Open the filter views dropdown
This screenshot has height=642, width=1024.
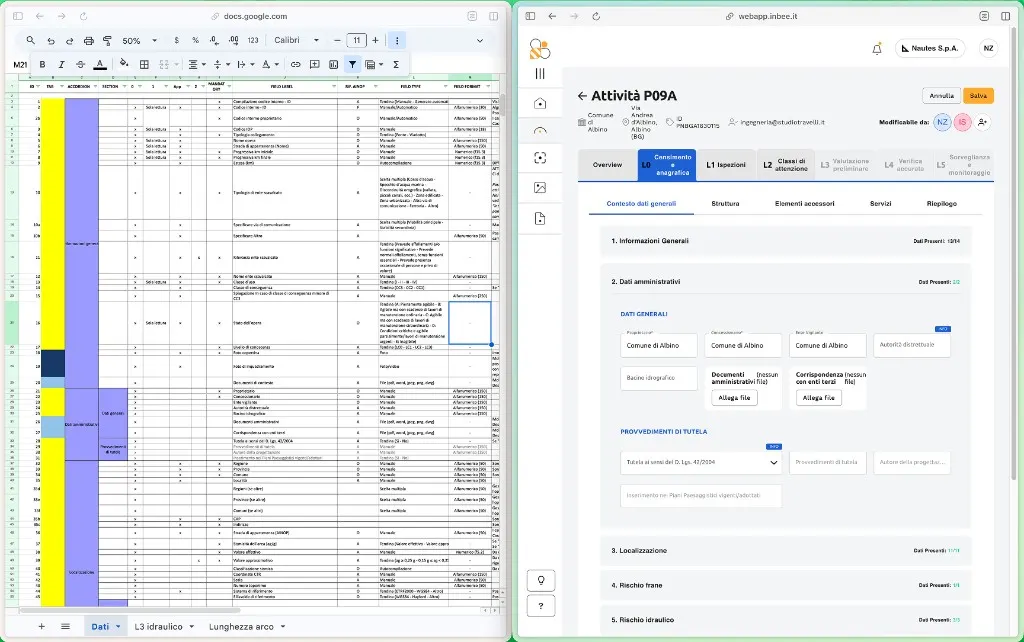click(374, 64)
